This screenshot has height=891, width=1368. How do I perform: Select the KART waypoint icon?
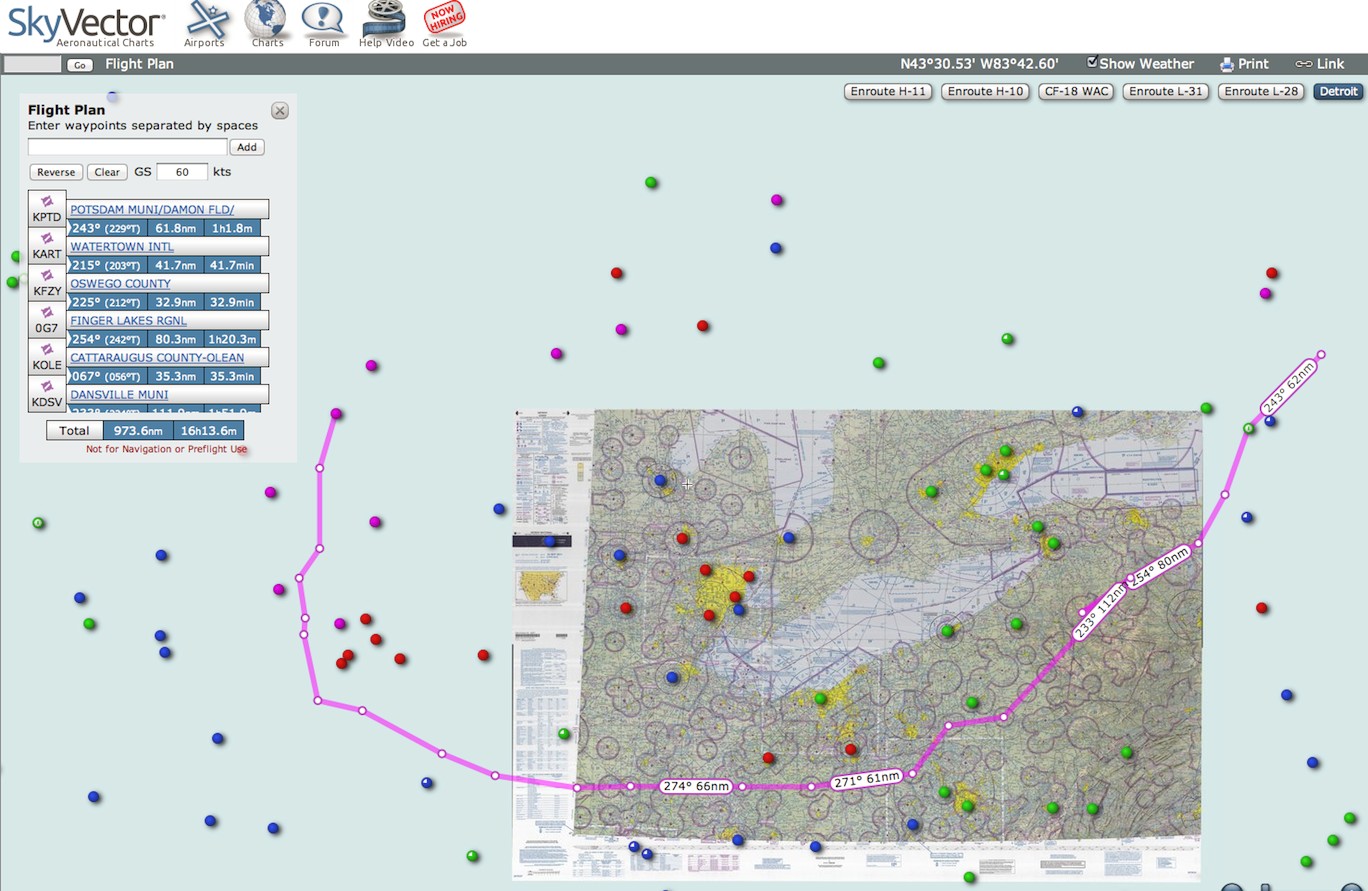[47, 246]
